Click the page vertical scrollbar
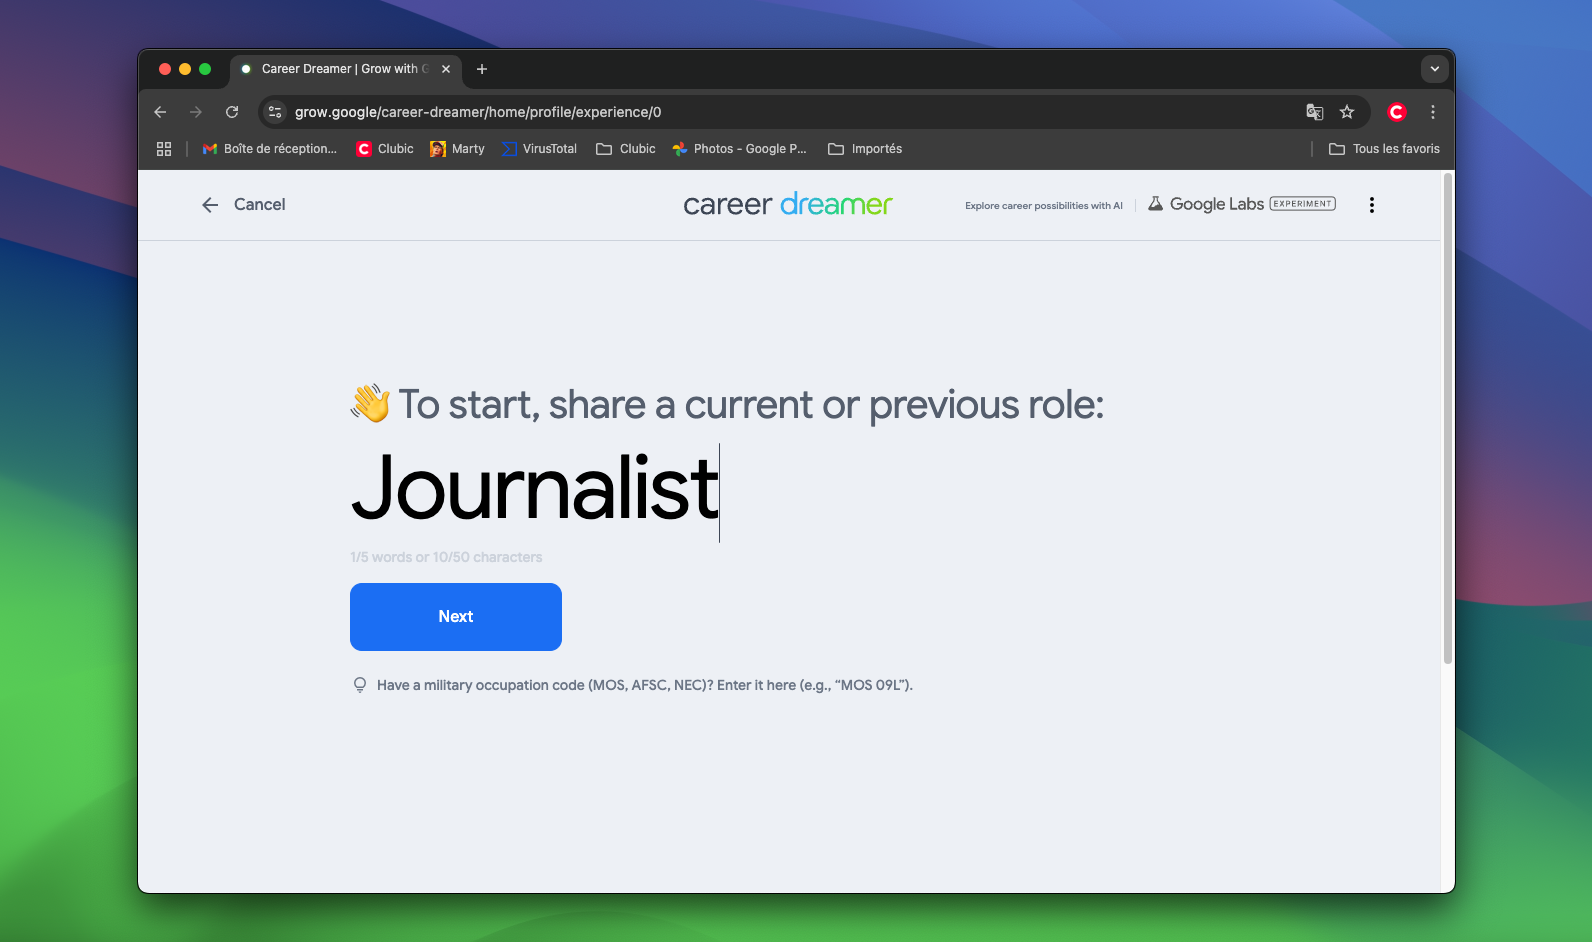Screen dimensions: 1592x942 click(x=1448, y=418)
